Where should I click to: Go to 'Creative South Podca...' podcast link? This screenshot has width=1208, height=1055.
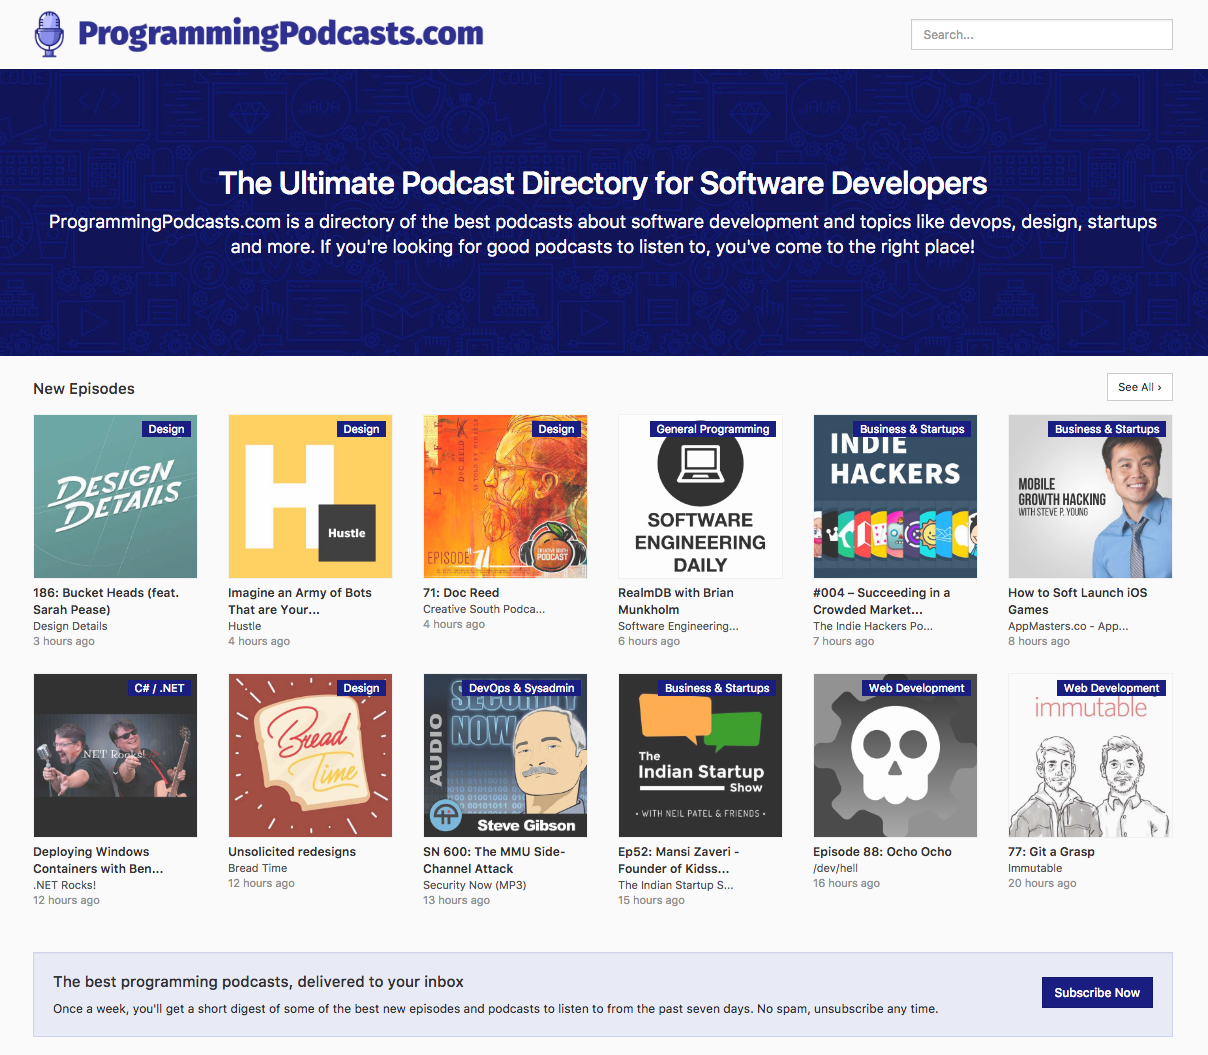484,609
